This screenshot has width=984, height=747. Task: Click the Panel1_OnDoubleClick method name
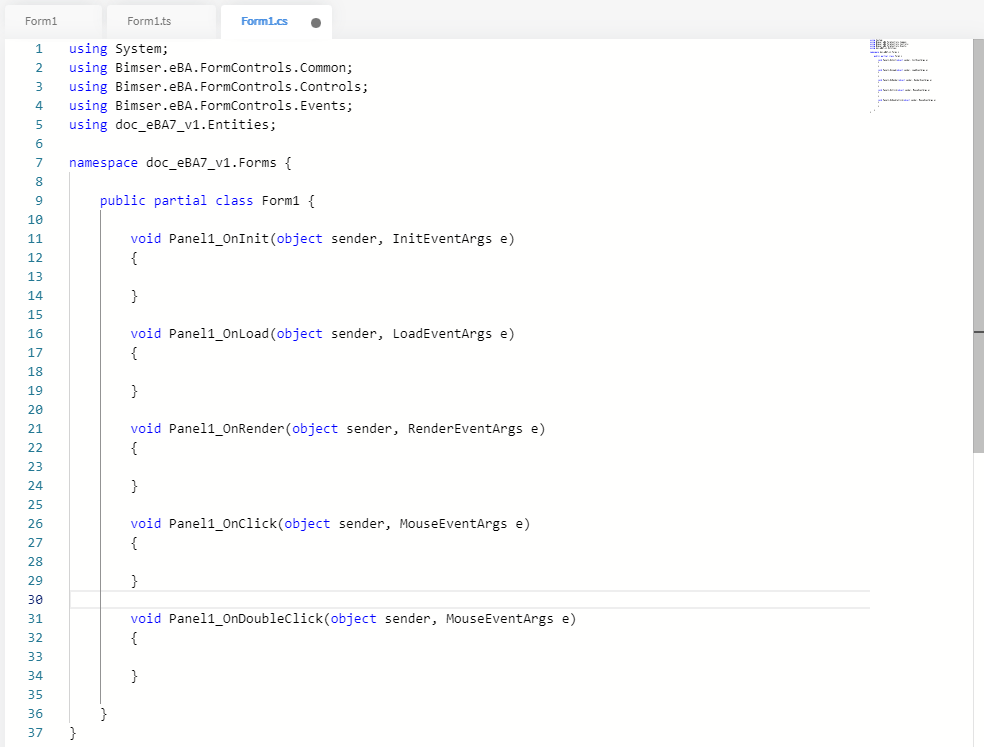(x=246, y=618)
